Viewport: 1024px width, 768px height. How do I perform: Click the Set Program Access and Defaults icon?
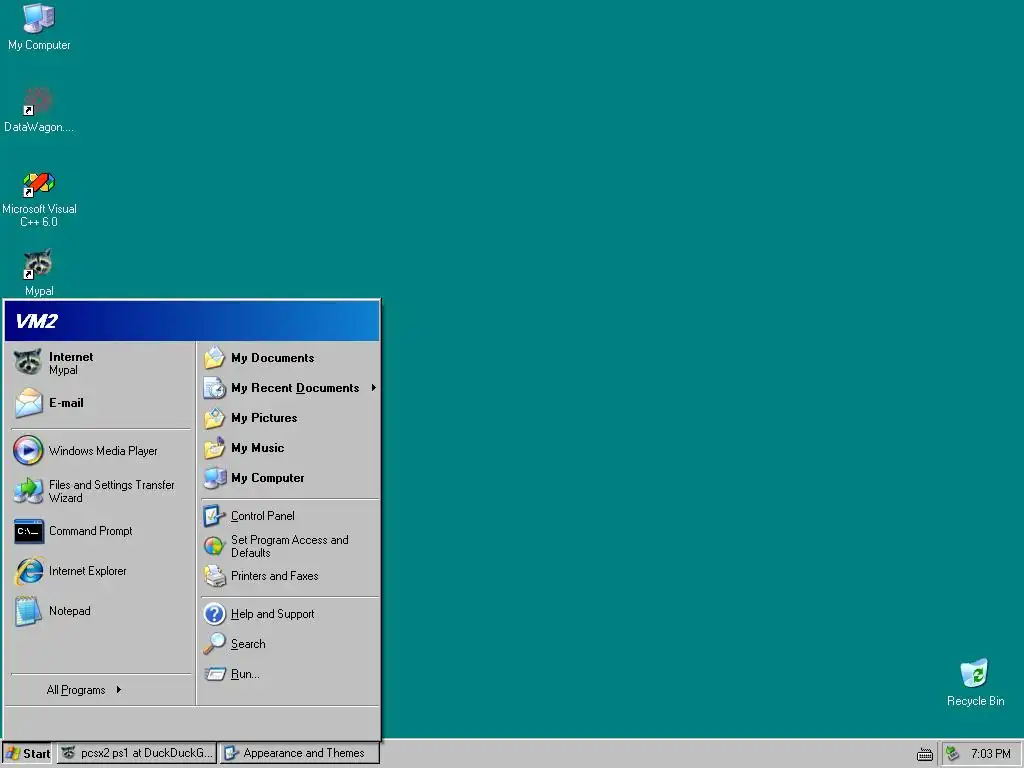pos(214,546)
